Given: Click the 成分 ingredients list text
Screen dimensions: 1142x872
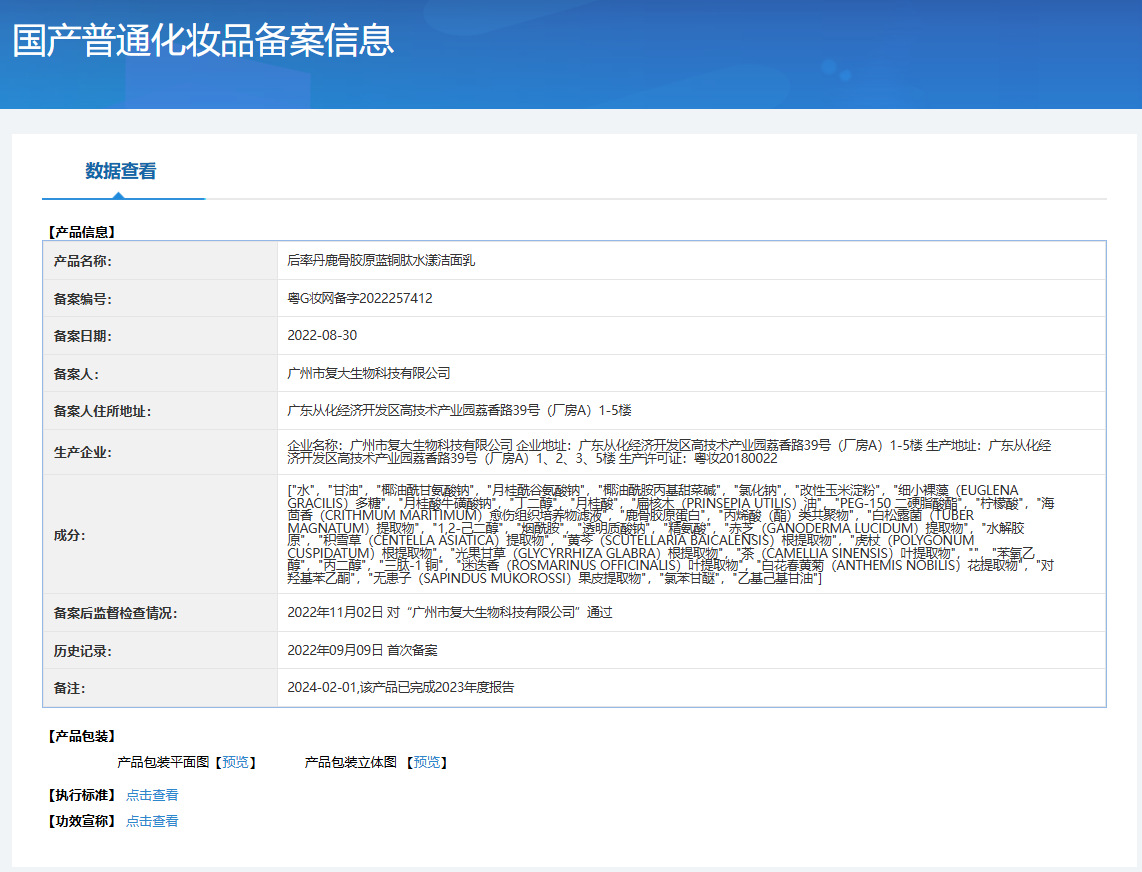Looking at the screenshot, I should [x=670, y=534].
